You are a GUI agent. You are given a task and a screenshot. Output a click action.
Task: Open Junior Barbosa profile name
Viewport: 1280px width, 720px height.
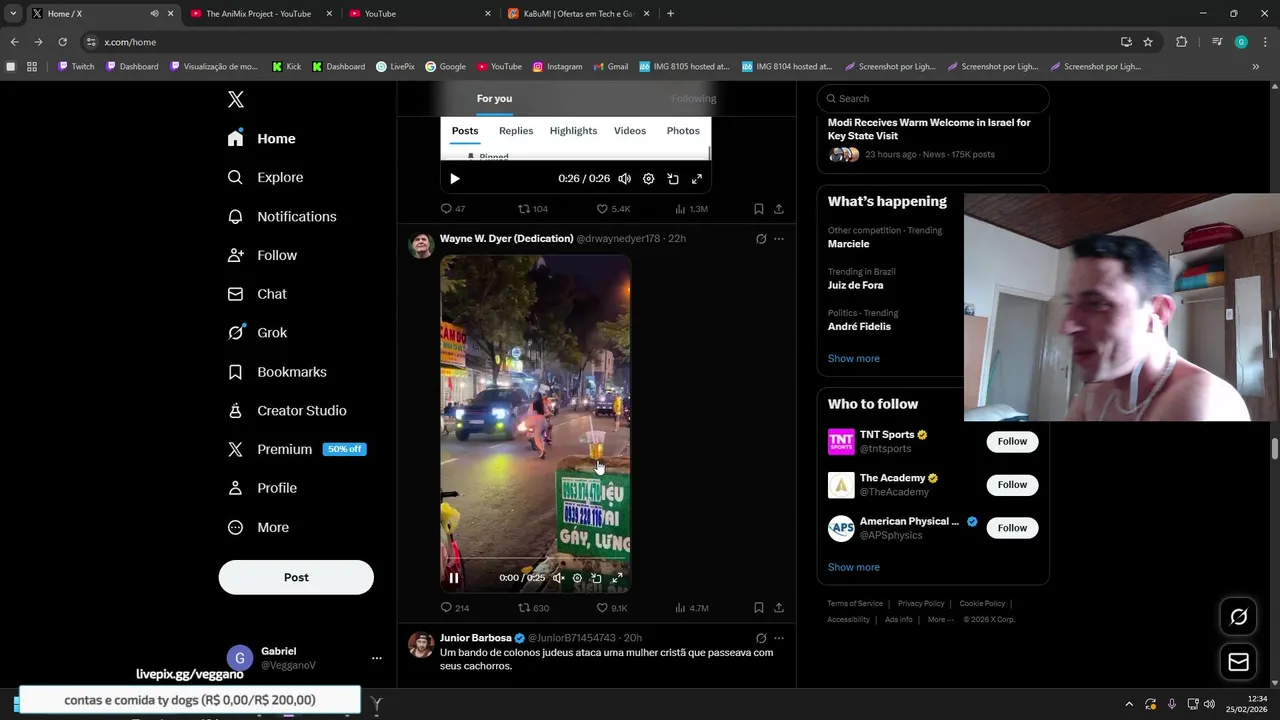(x=475, y=638)
